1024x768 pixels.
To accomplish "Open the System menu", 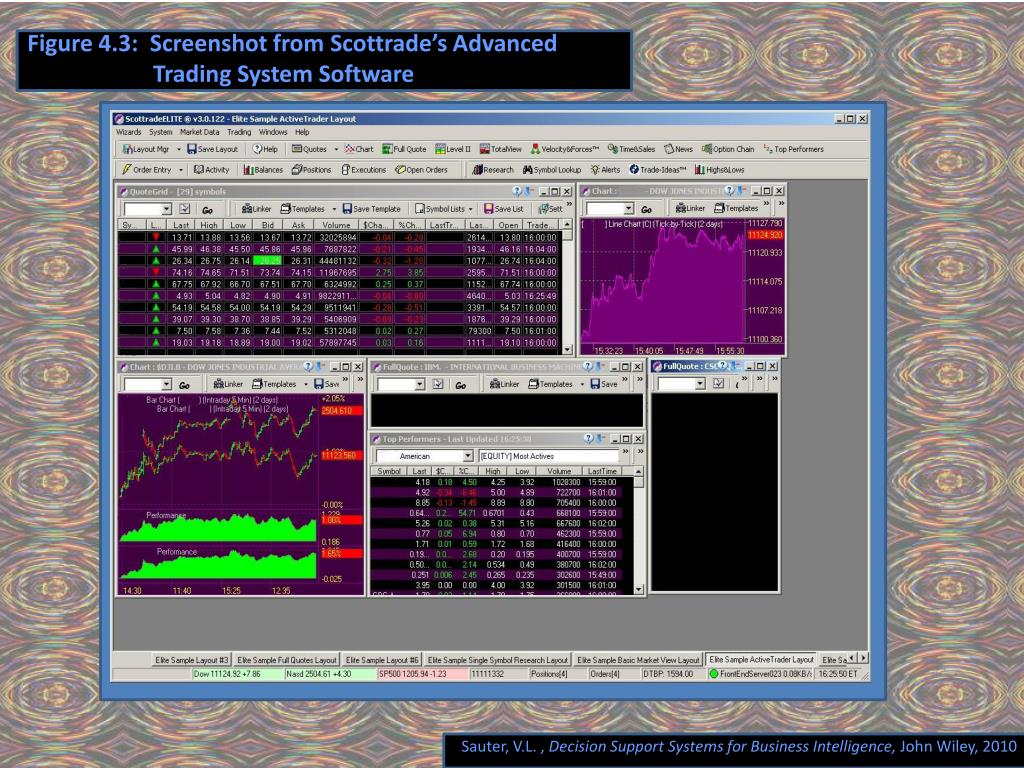I will click(x=160, y=132).
